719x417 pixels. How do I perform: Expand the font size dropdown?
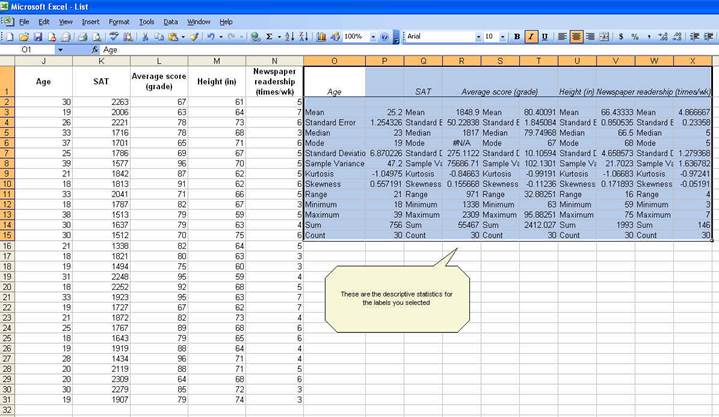(x=502, y=36)
